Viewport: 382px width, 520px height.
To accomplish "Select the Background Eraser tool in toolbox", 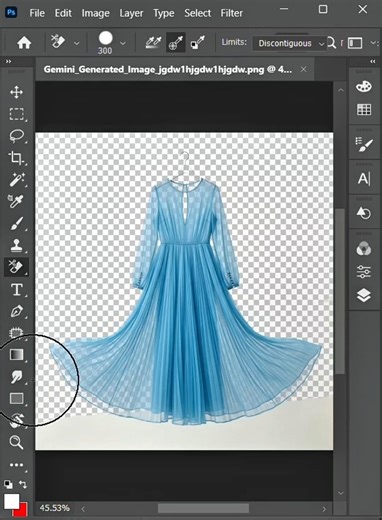I will click(16, 267).
